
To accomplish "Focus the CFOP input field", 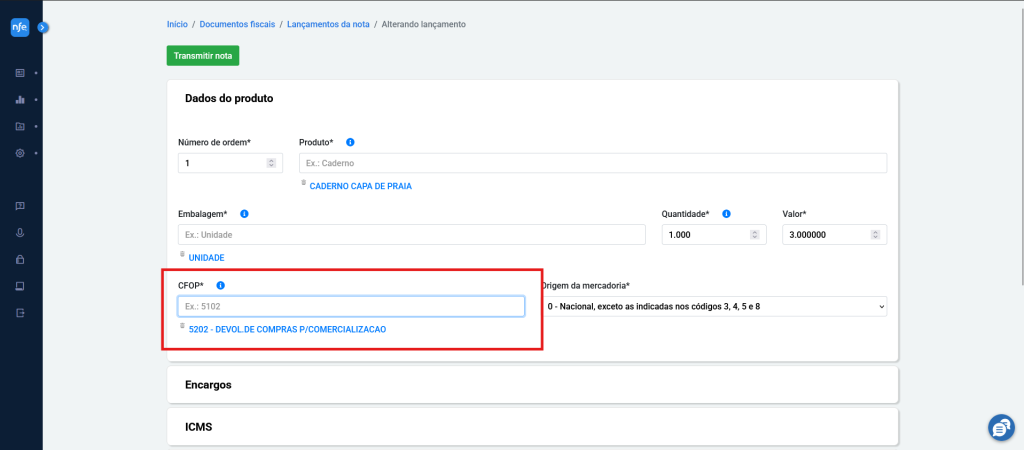I will [351, 306].
